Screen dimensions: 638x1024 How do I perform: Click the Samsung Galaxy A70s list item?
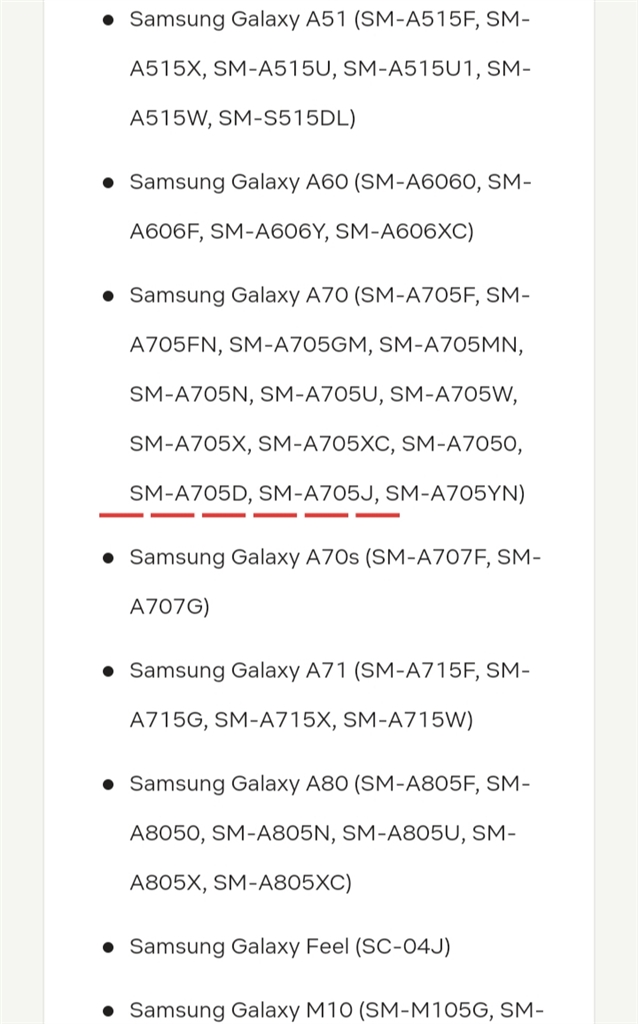(244, 557)
